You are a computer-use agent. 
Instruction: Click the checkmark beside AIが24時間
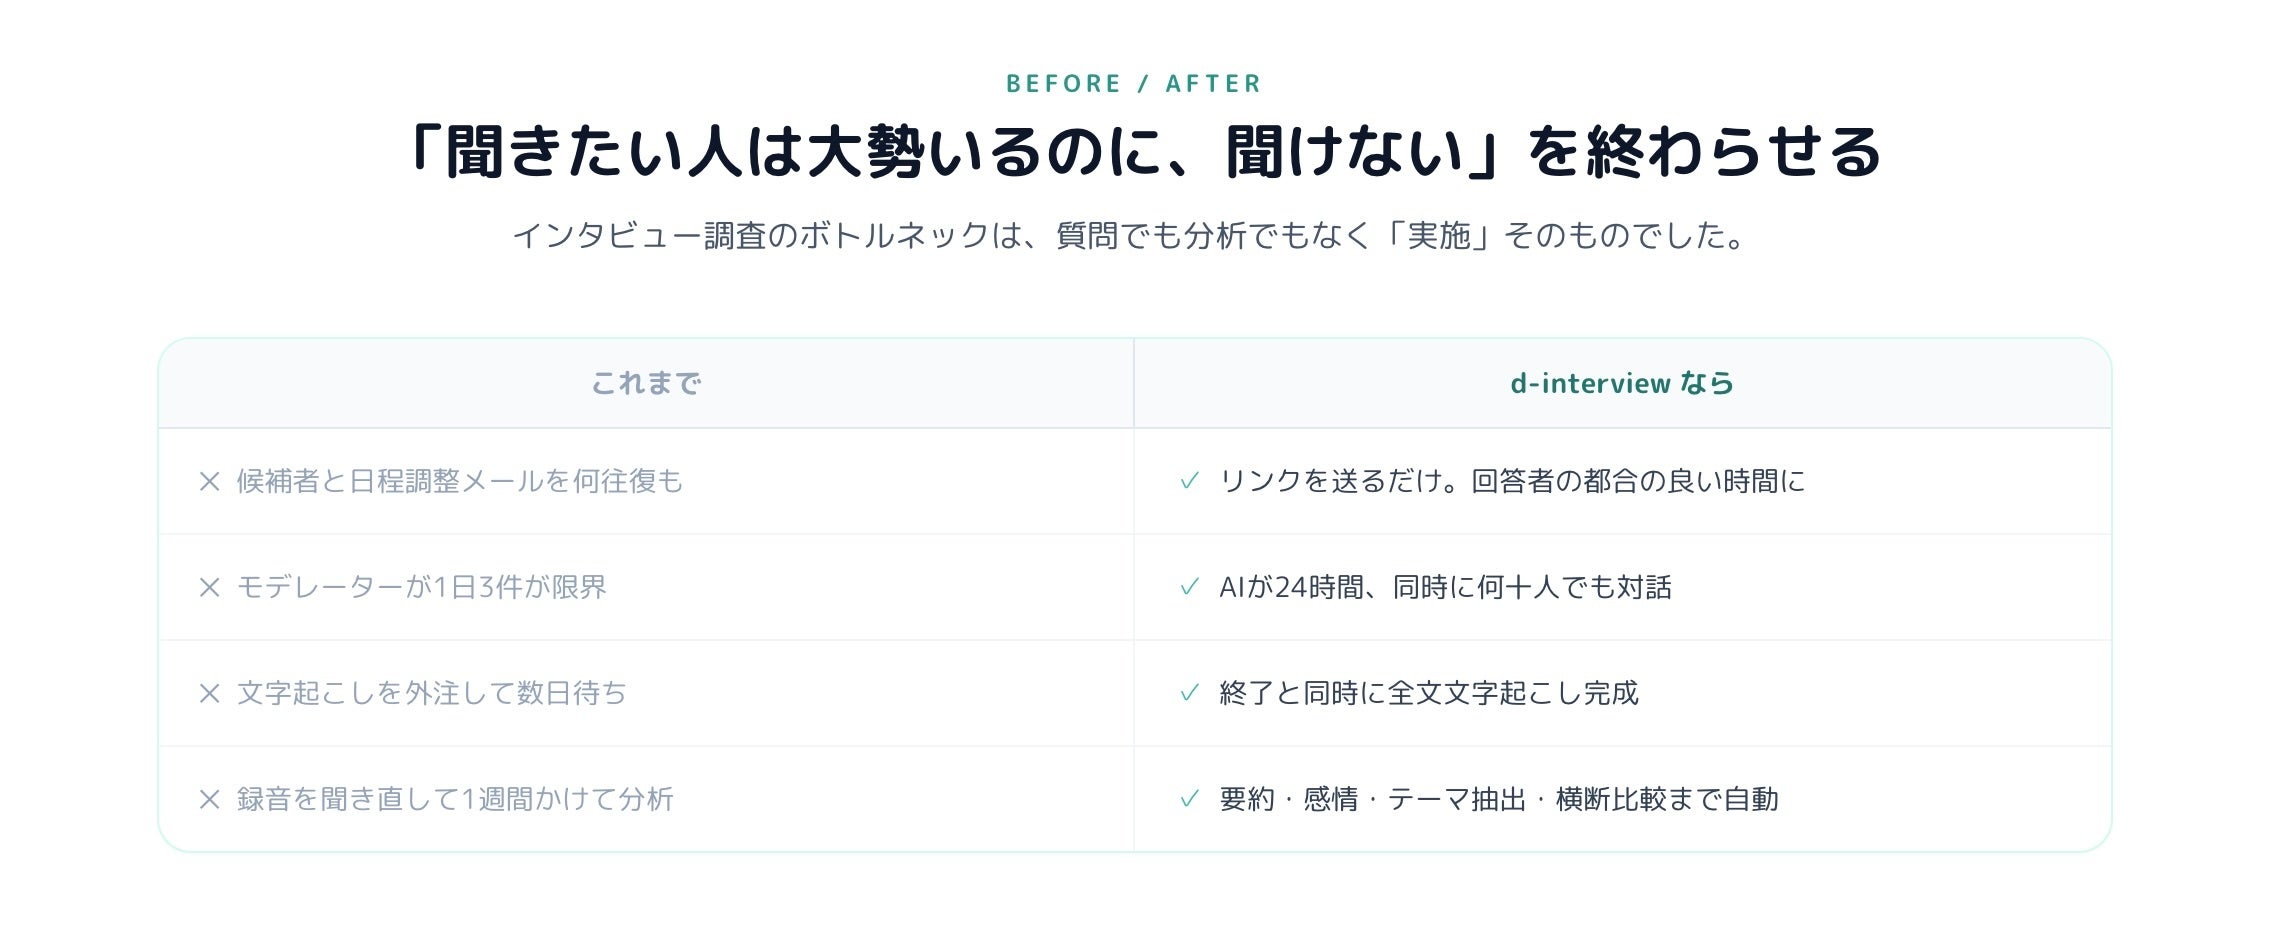pos(1189,587)
